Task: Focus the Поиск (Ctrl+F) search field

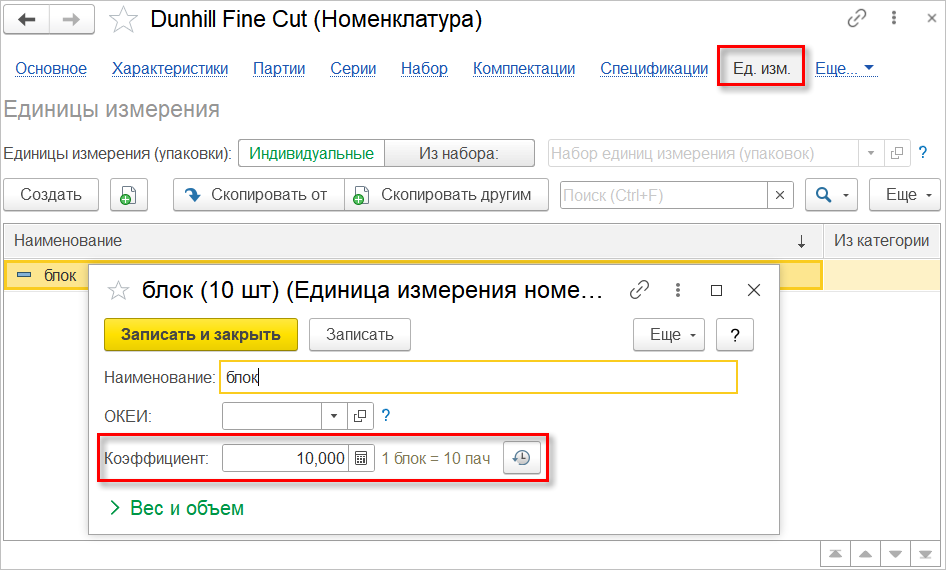Action: [664, 195]
